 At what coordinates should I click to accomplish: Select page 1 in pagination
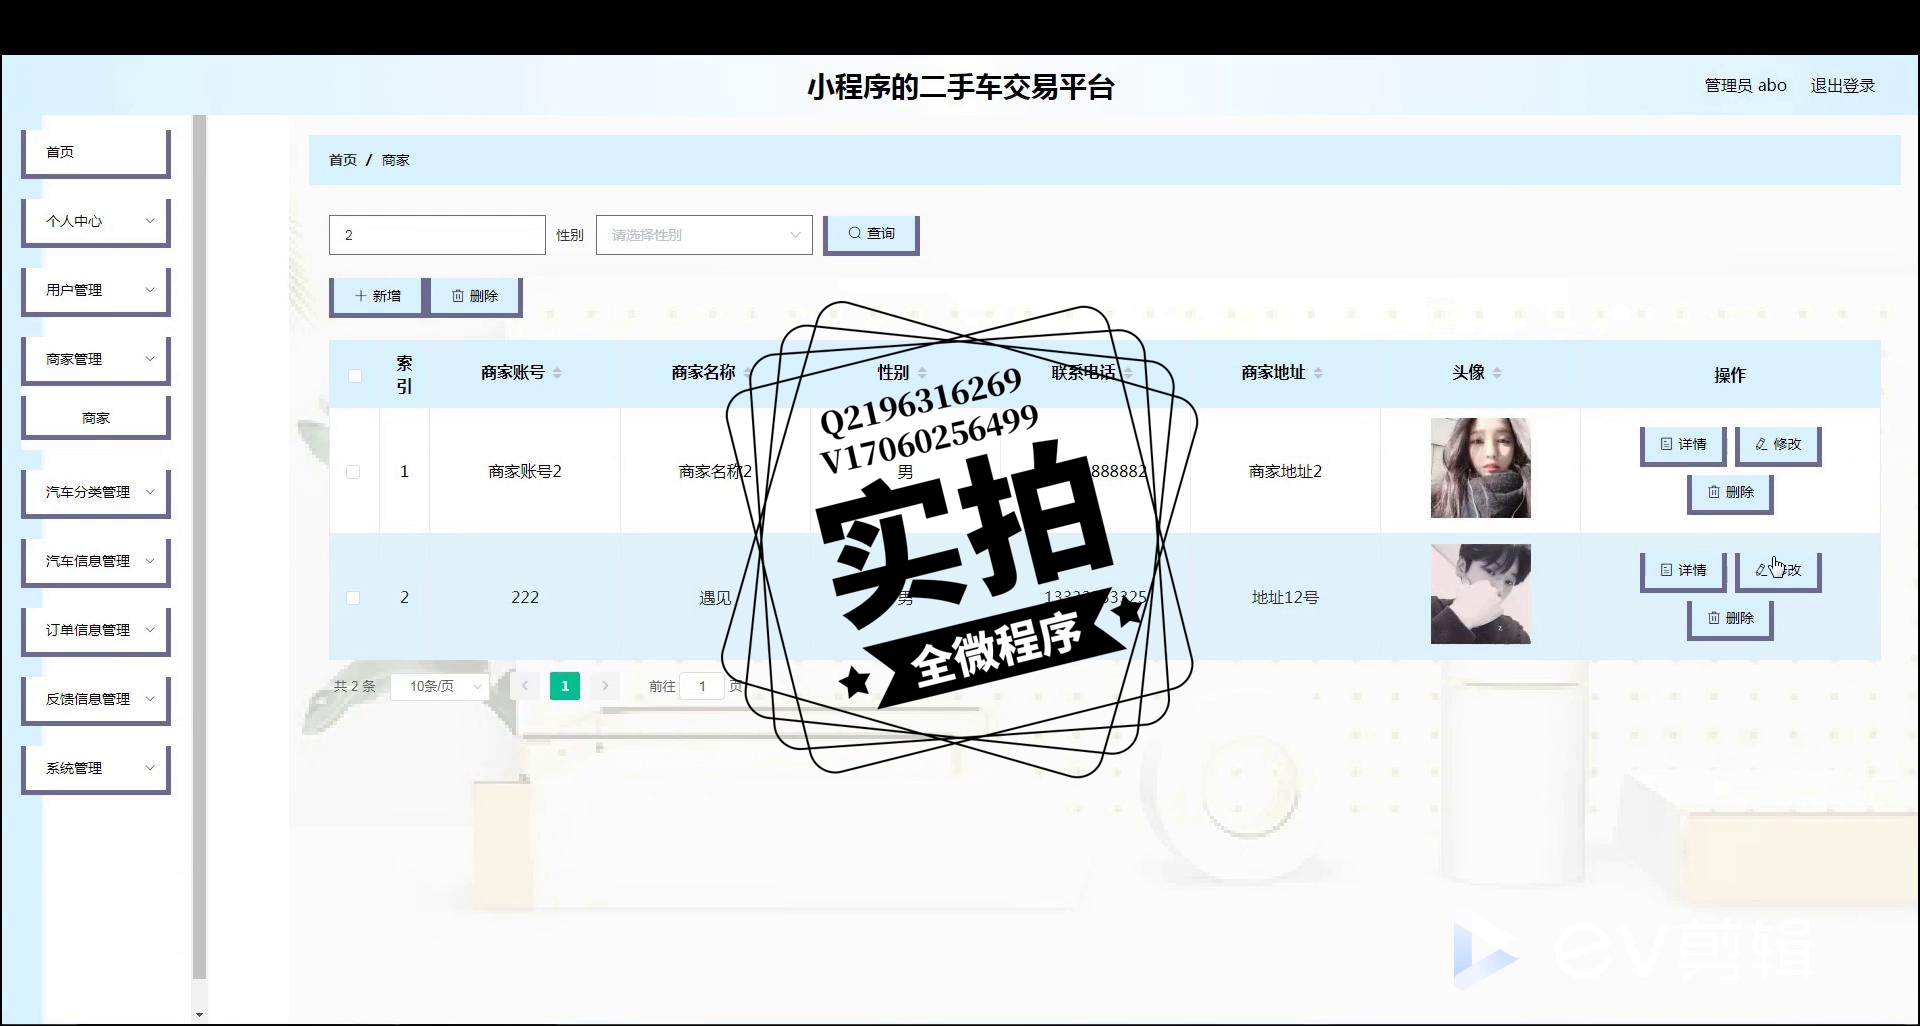[x=565, y=686]
